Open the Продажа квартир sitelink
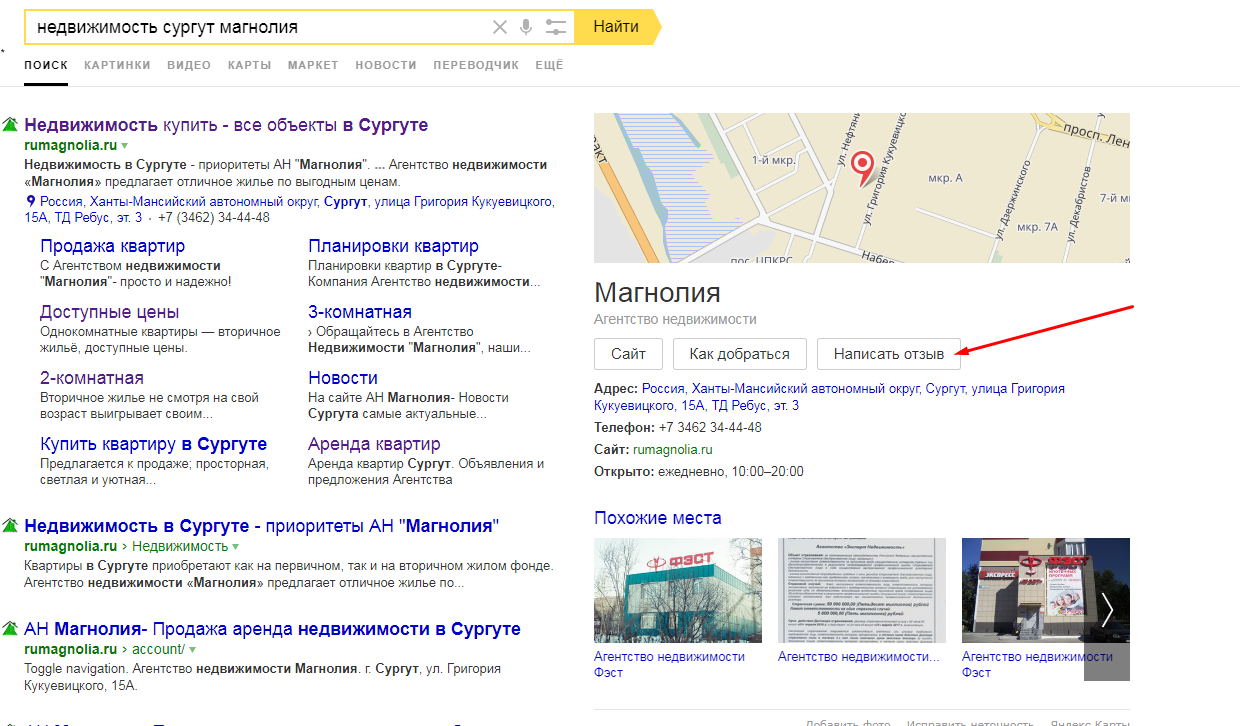This screenshot has width=1240, height=726. [112, 246]
